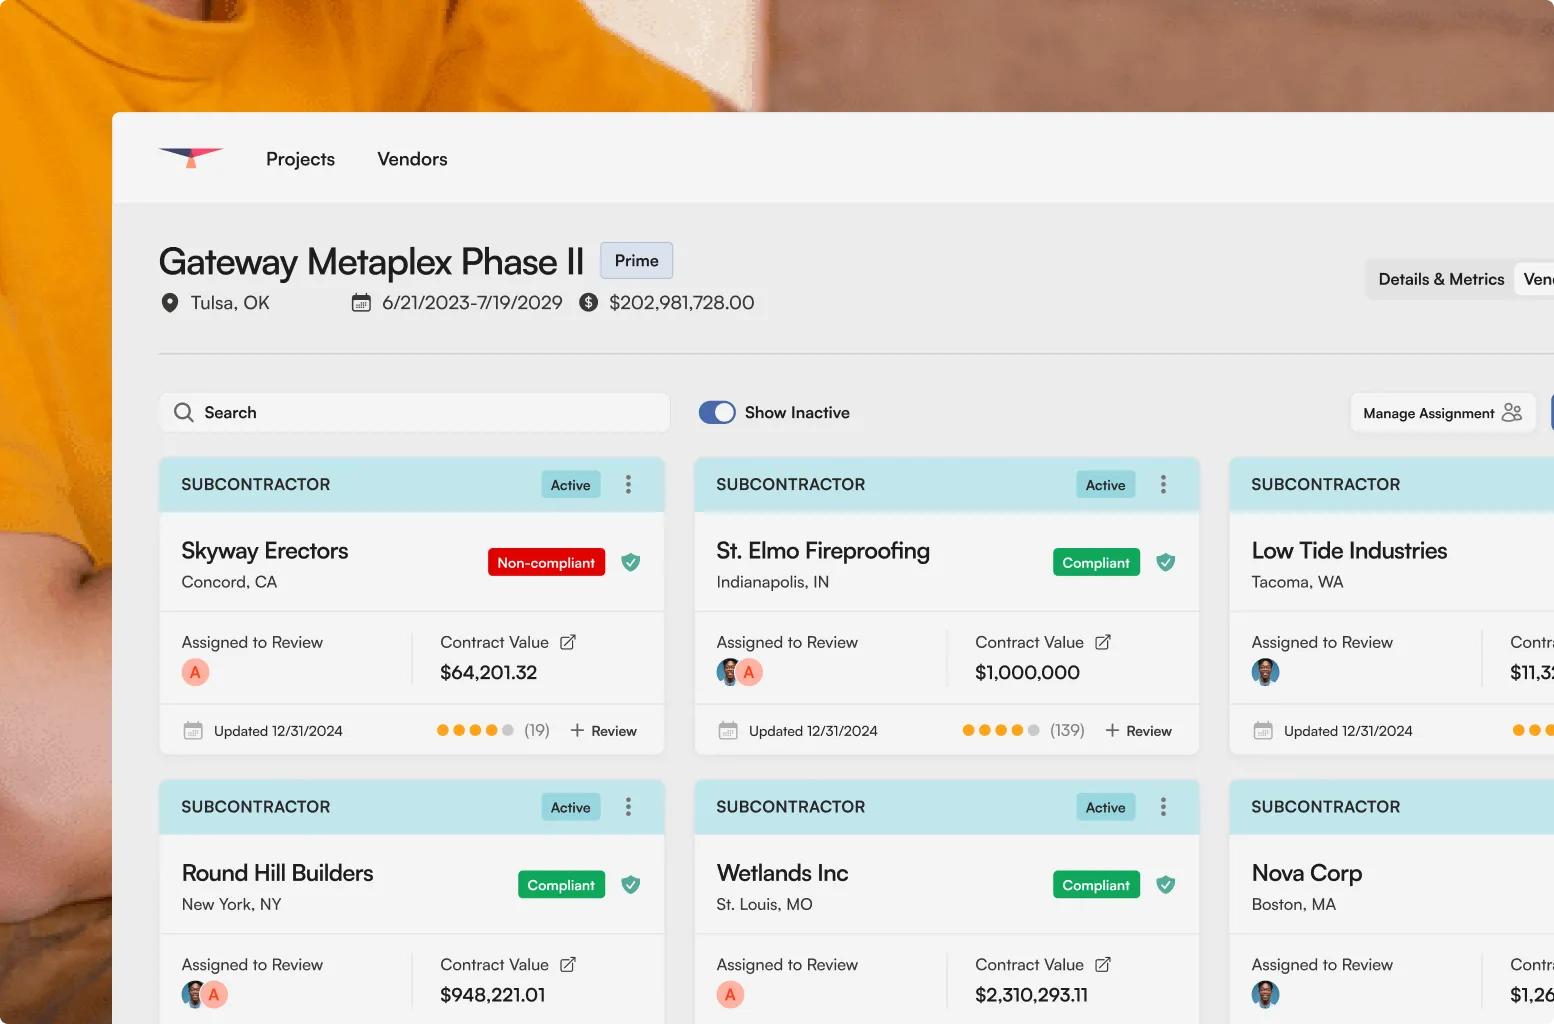Screen dimensions: 1554x1024
Task: Click the $64,201.32 contract value
Action: [489, 672]
